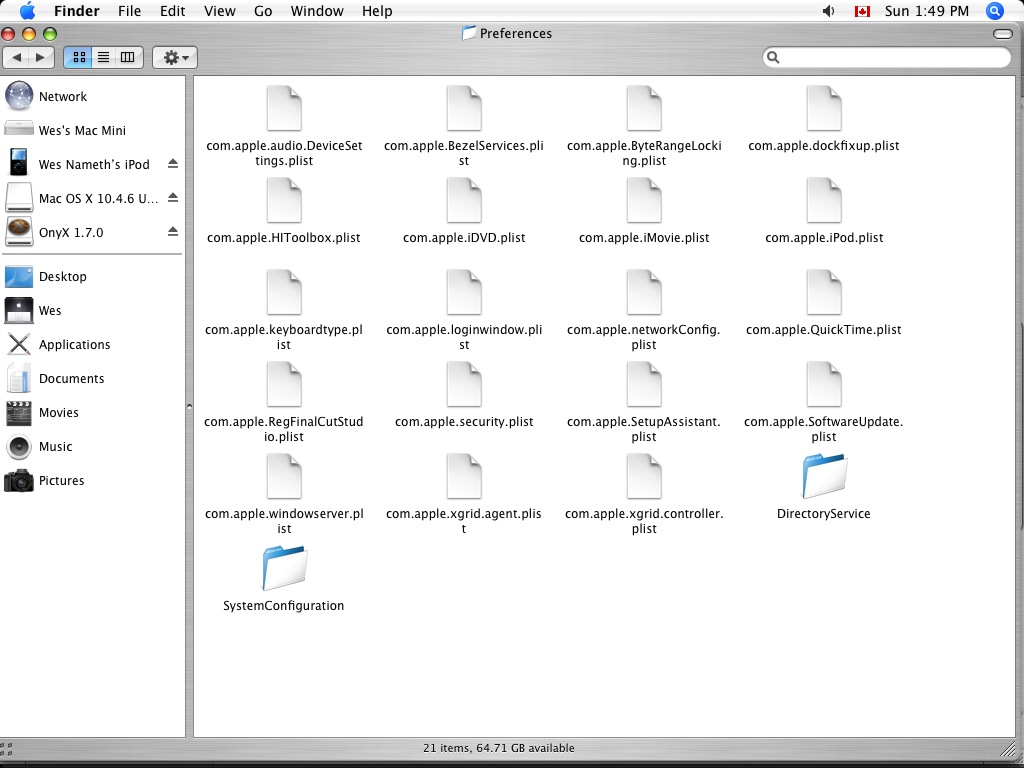Image resolution: width=1024 pixels, height=768 pixels.
Task: Select com.apple.QuickTime.plist file
Action: coord(824,293)
